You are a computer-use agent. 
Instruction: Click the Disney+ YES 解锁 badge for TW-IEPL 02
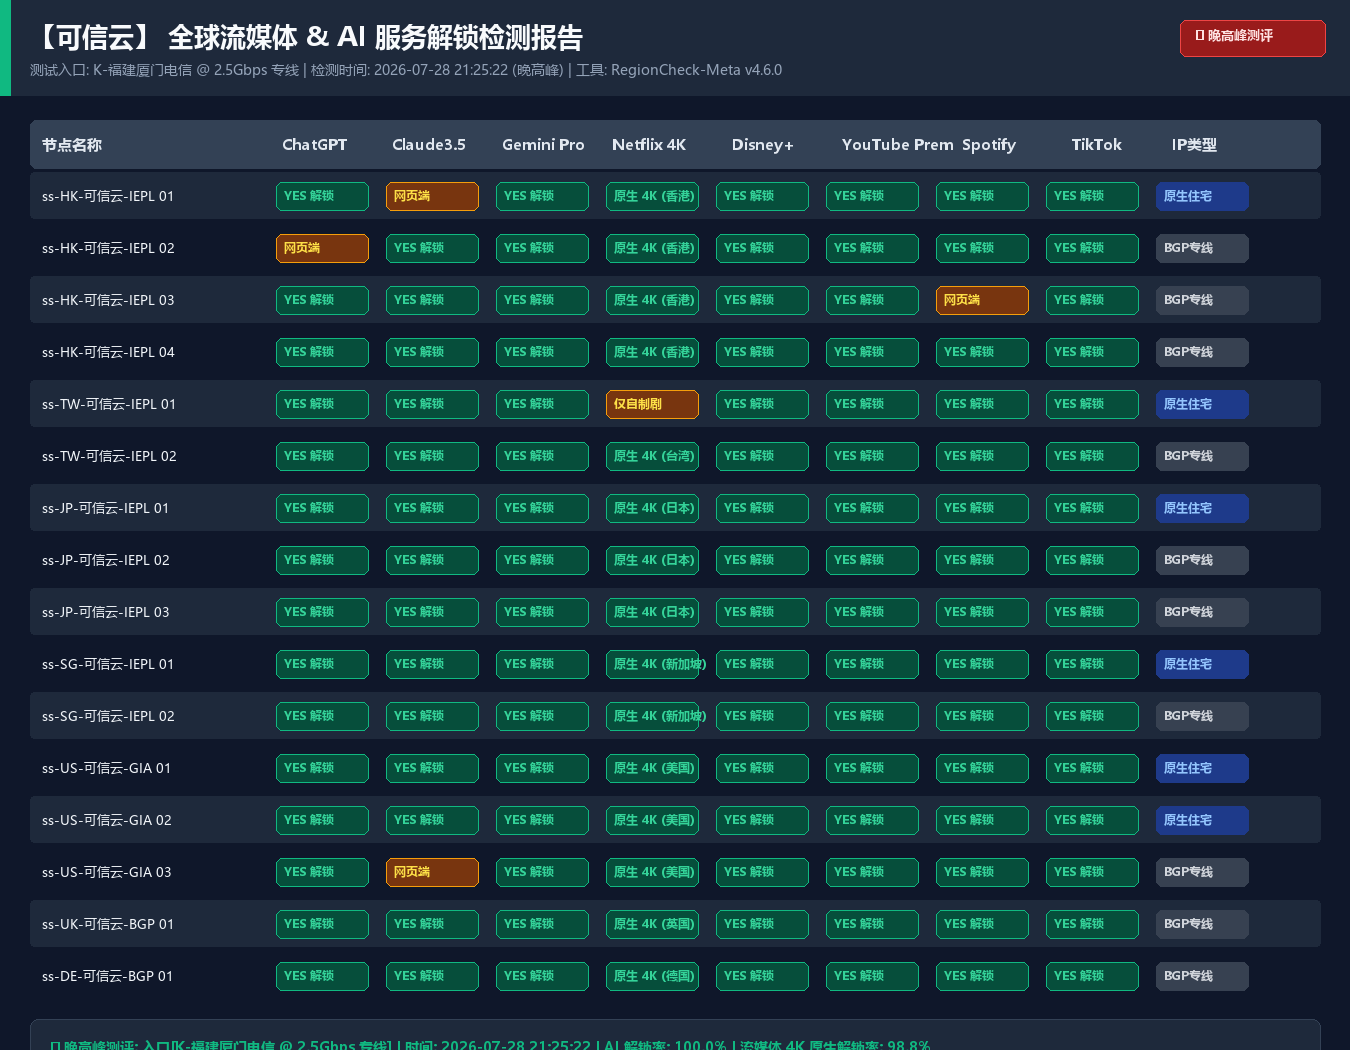[x=762, y=456]
